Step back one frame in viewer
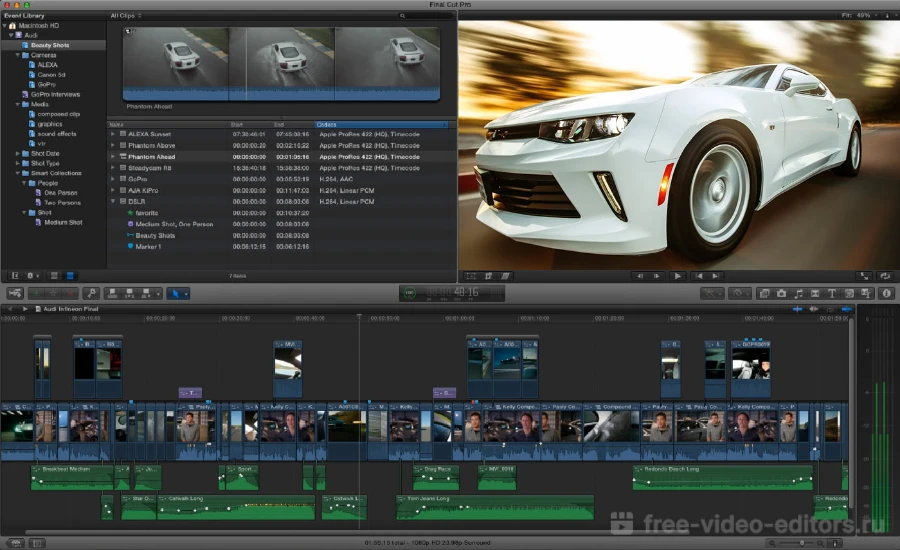900x550 pixels. (x=640, y=276)
